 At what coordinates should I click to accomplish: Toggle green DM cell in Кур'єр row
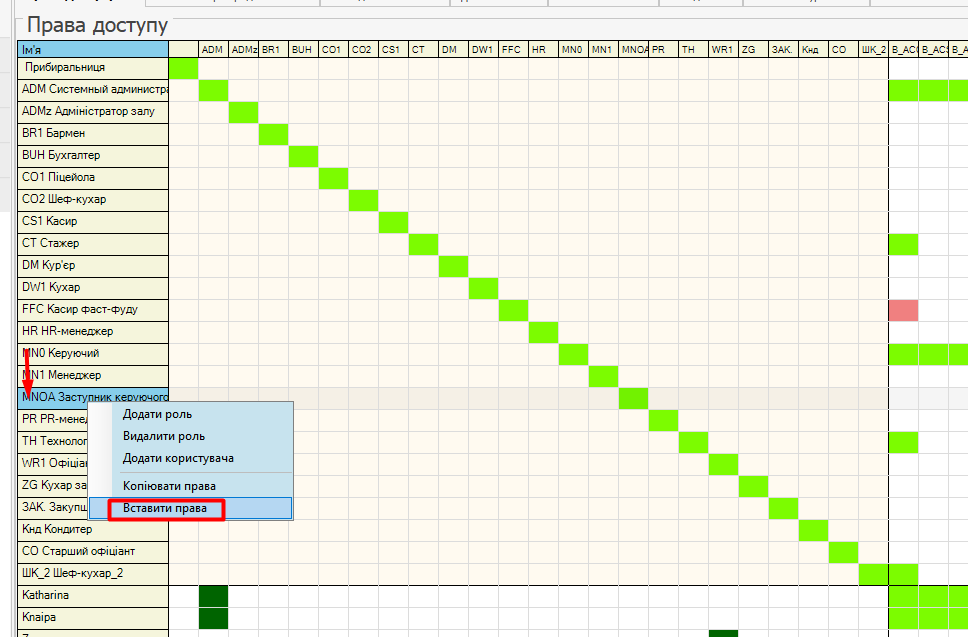point(453,266)
